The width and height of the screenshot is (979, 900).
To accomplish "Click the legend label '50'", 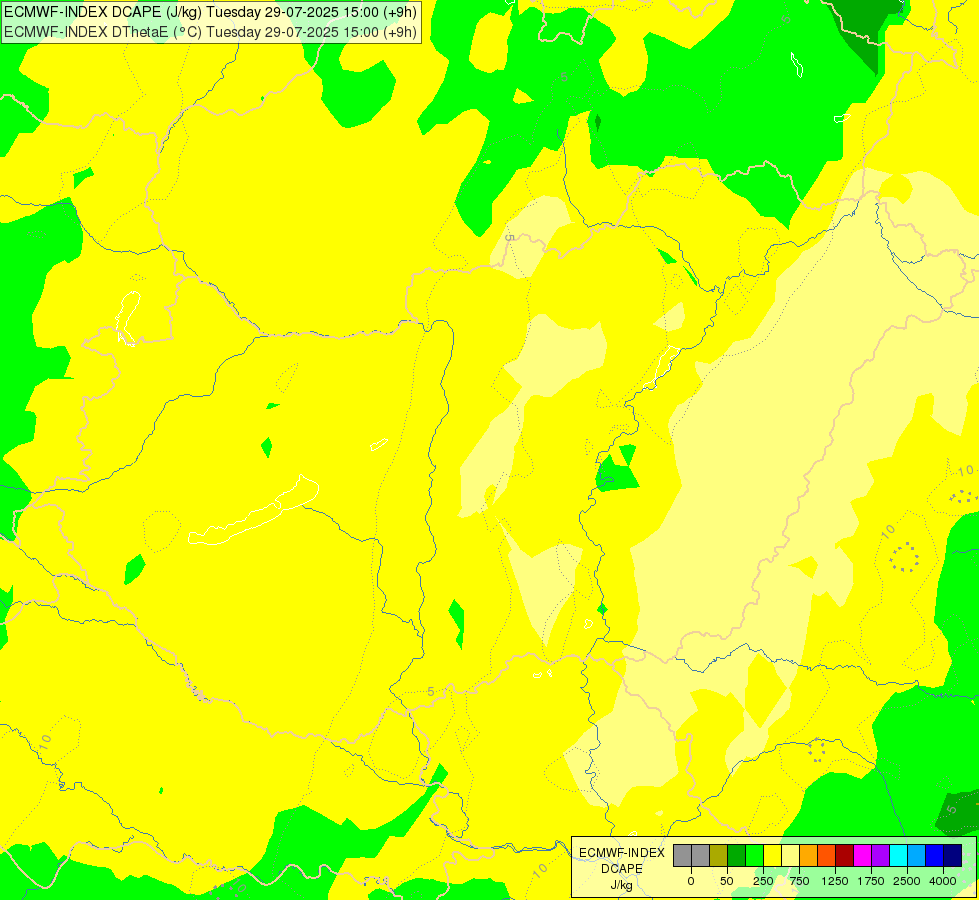I will 727,881.
